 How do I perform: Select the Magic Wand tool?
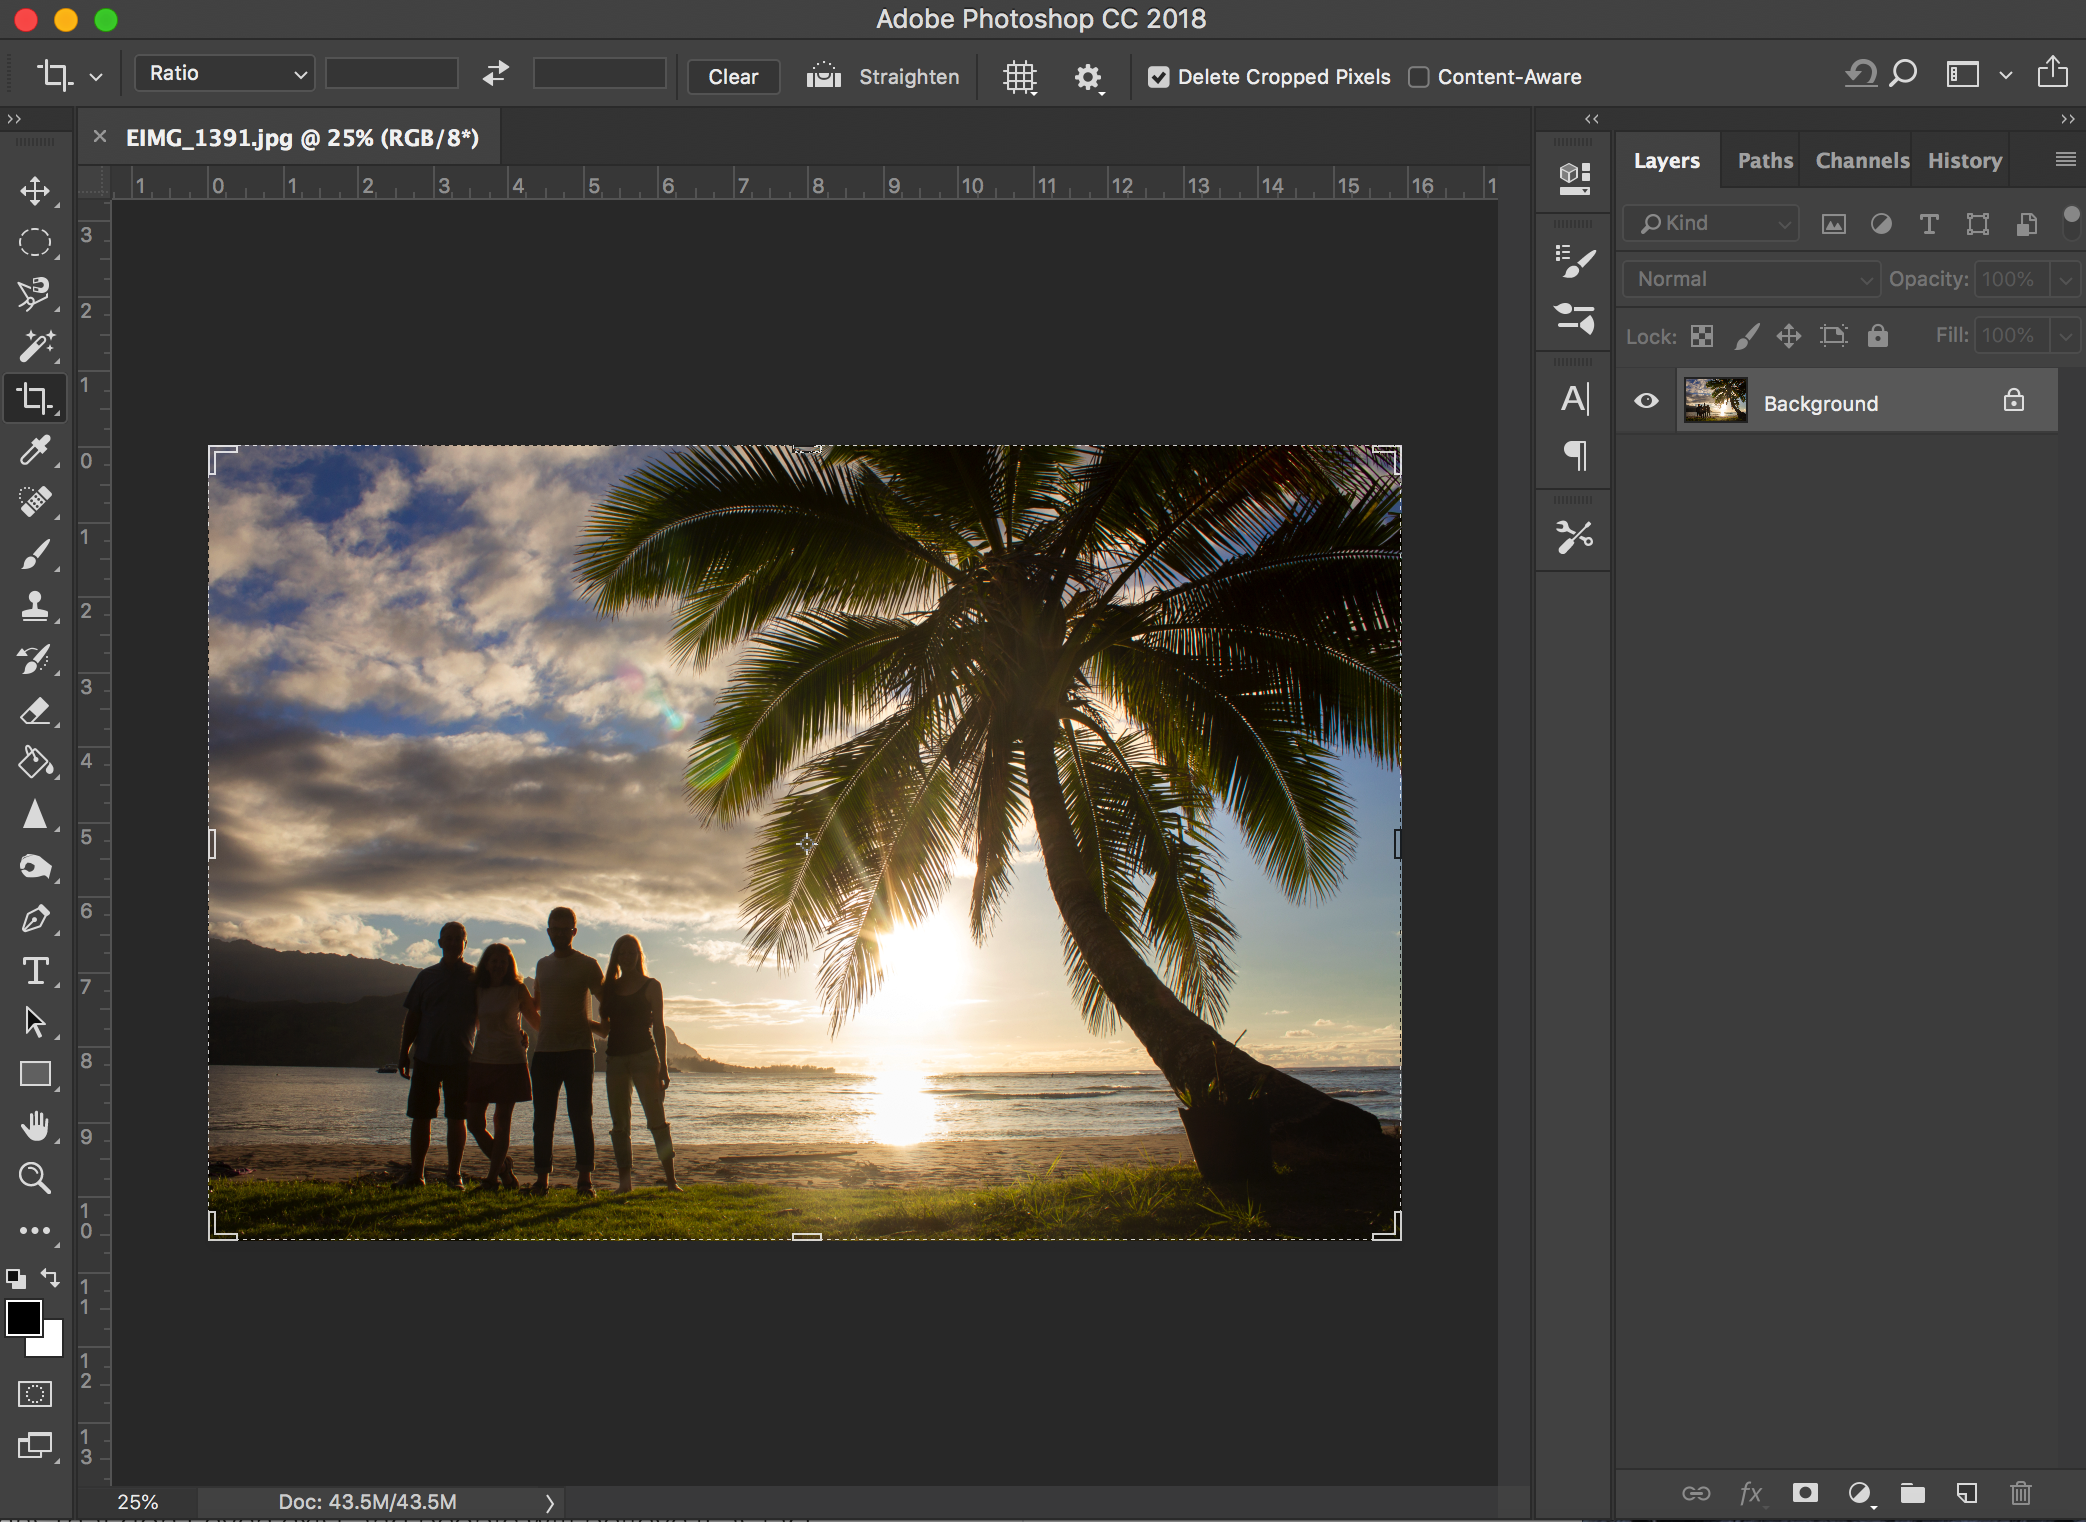[35, 346]
